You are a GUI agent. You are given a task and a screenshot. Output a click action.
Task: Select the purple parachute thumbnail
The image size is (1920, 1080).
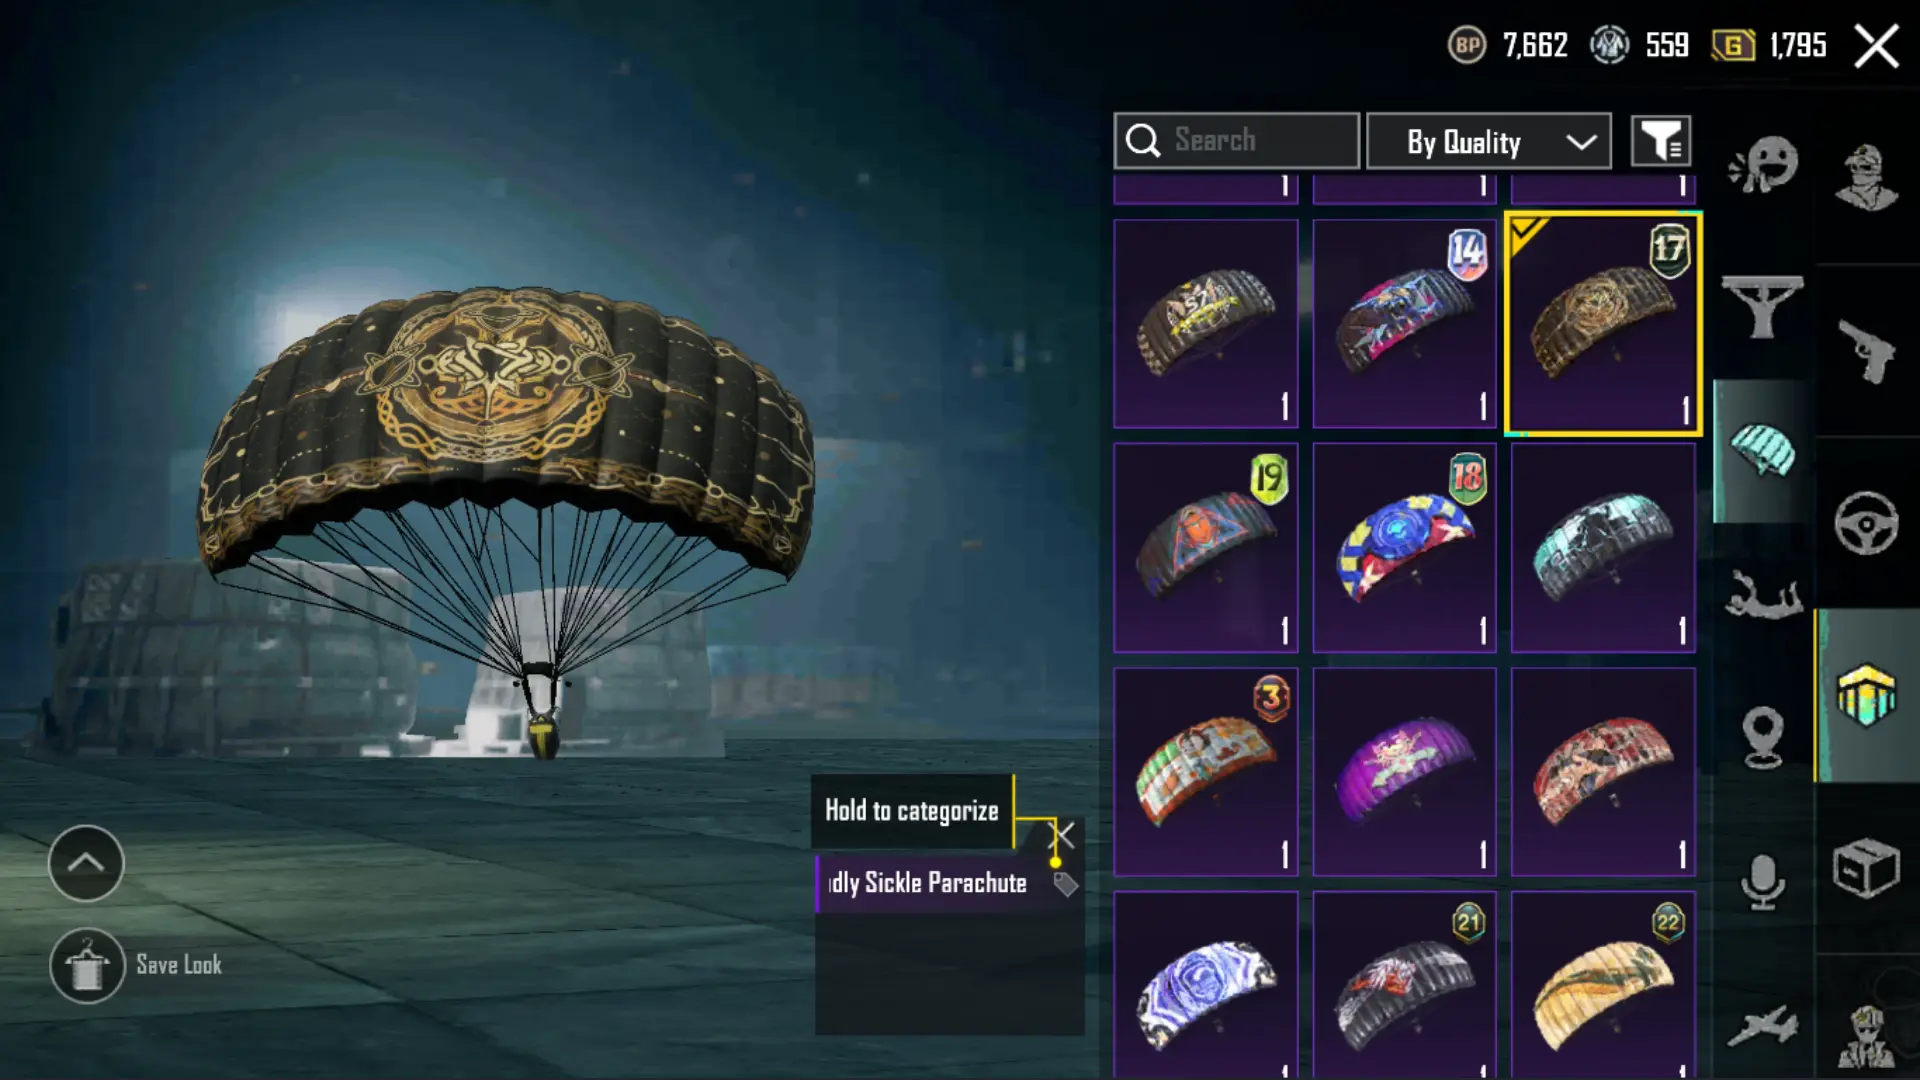tap(1404, 772)
